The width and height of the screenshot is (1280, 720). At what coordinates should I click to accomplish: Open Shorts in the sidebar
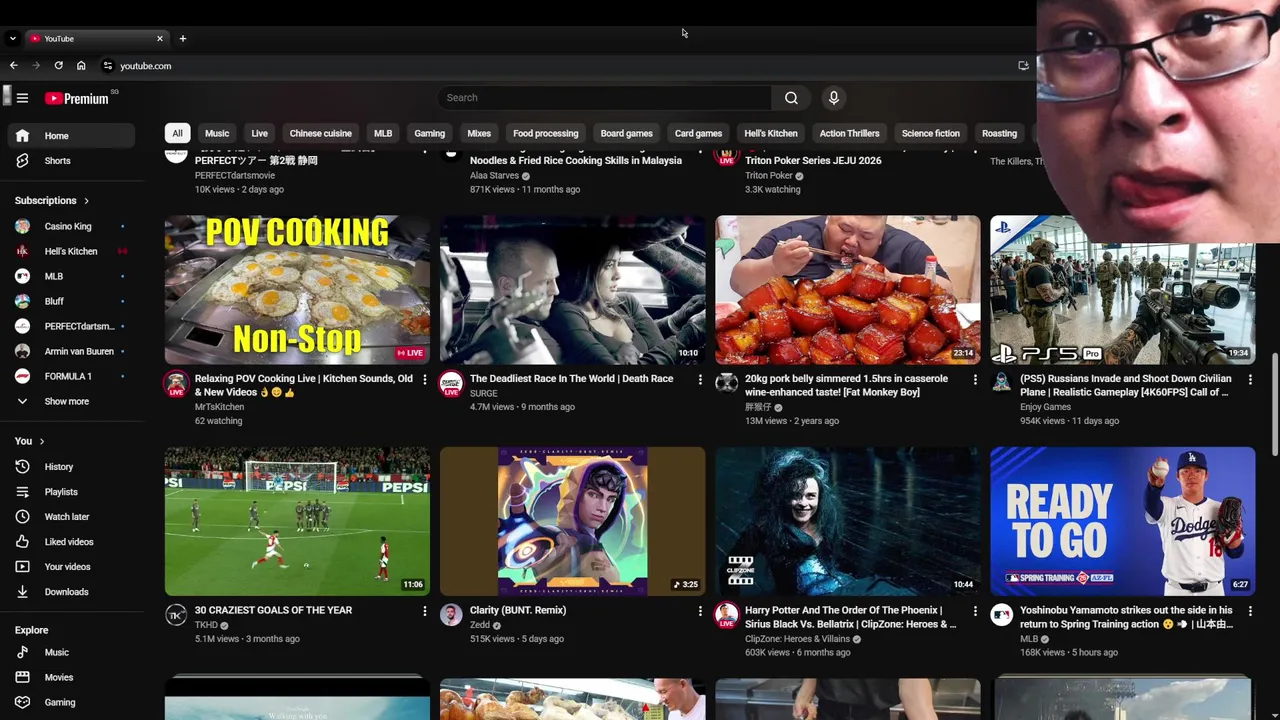pyautogui.click(x=71, y=161)
